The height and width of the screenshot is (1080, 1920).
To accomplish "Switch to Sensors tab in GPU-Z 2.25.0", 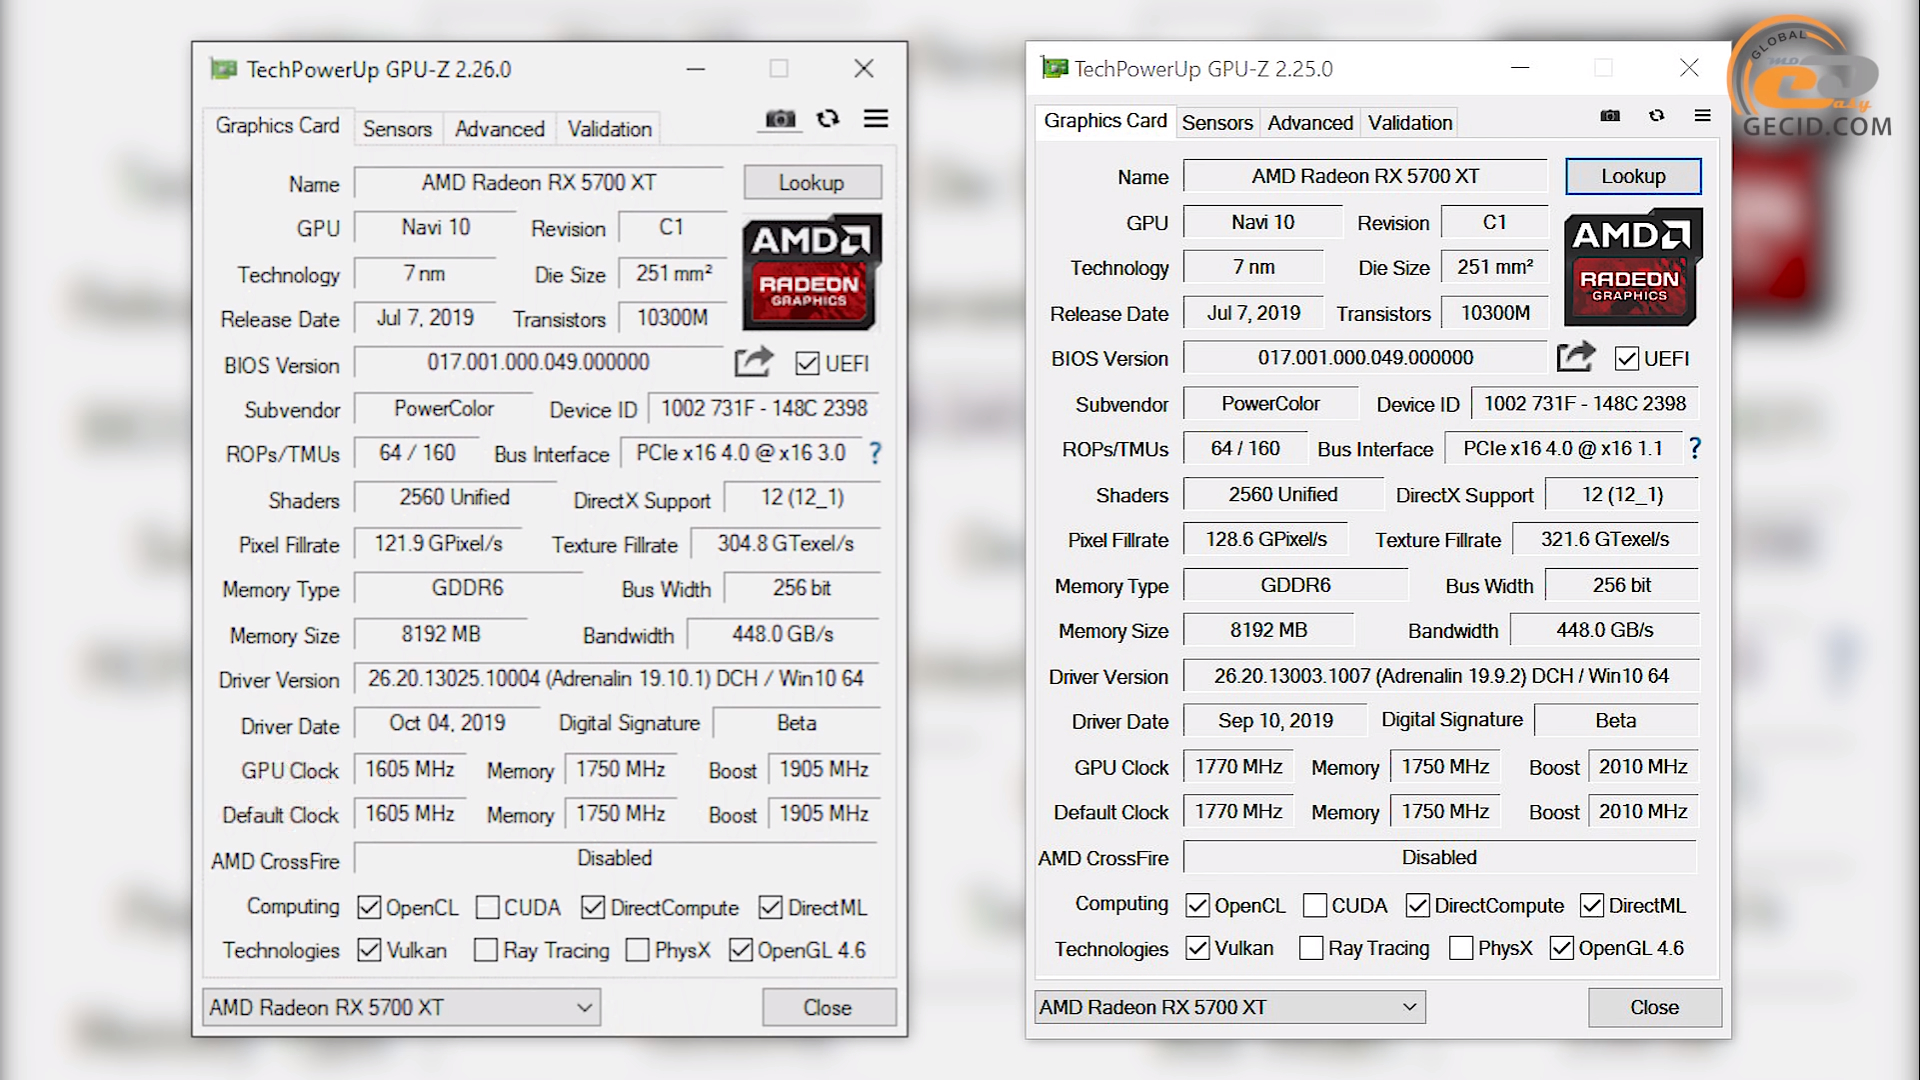I will [x=1217, y=123].
